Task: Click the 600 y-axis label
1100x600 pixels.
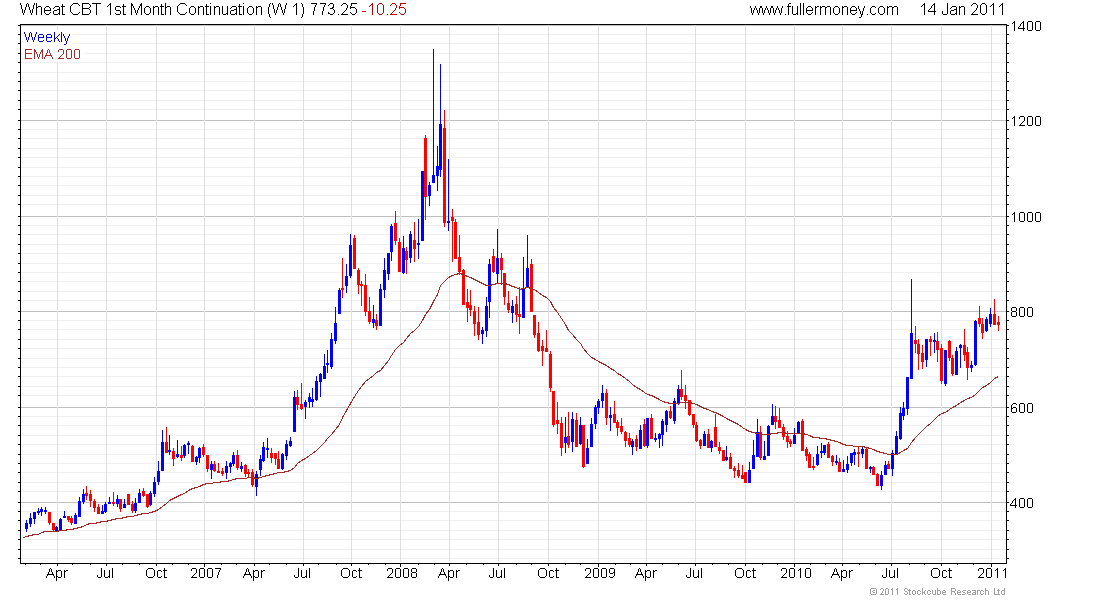Action: pyautogui.click(x=1022, y=408)
